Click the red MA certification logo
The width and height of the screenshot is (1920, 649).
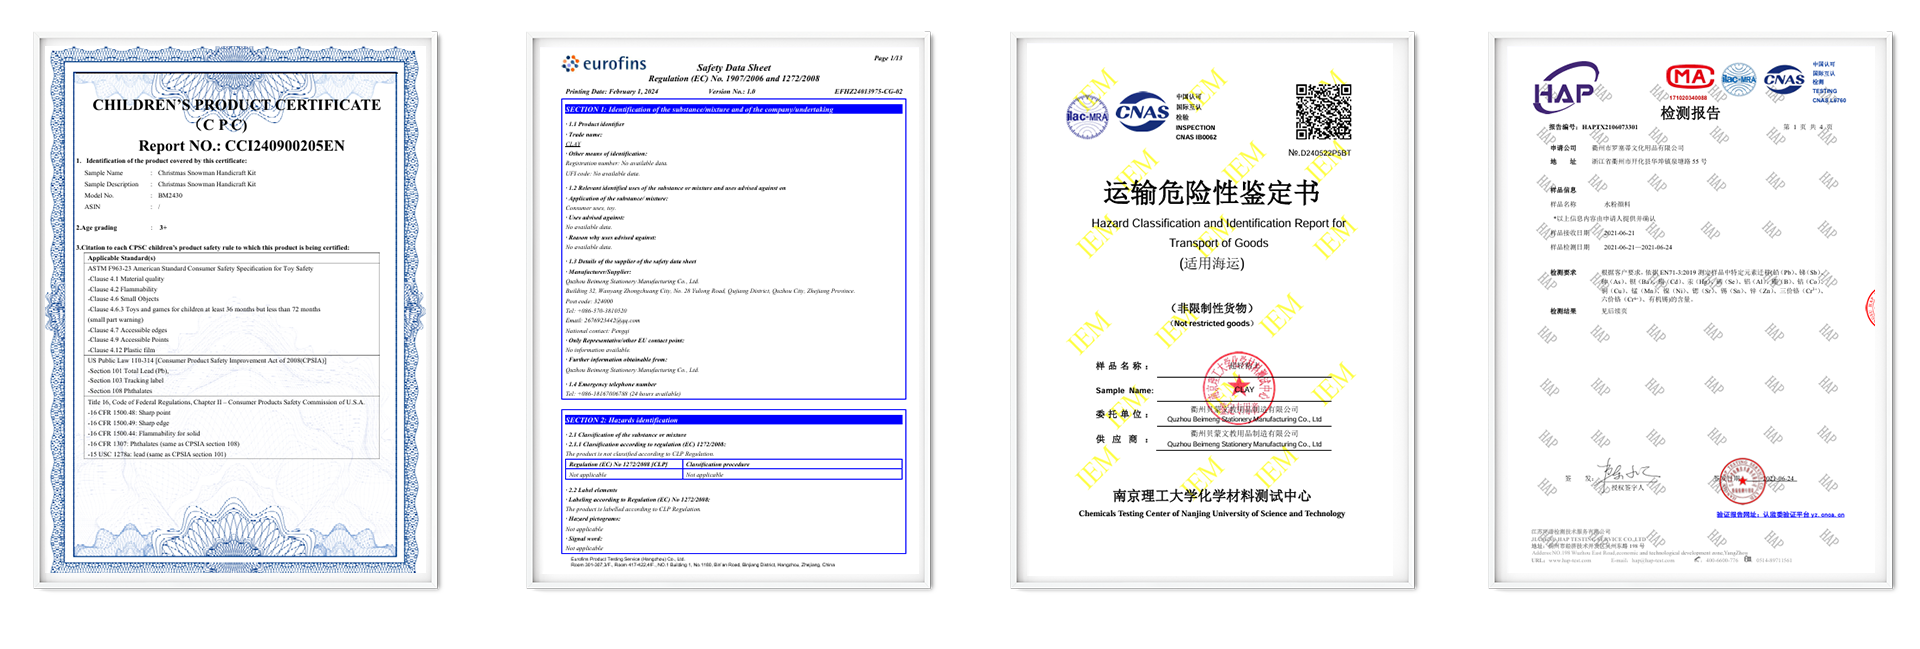pos(1689,78)
